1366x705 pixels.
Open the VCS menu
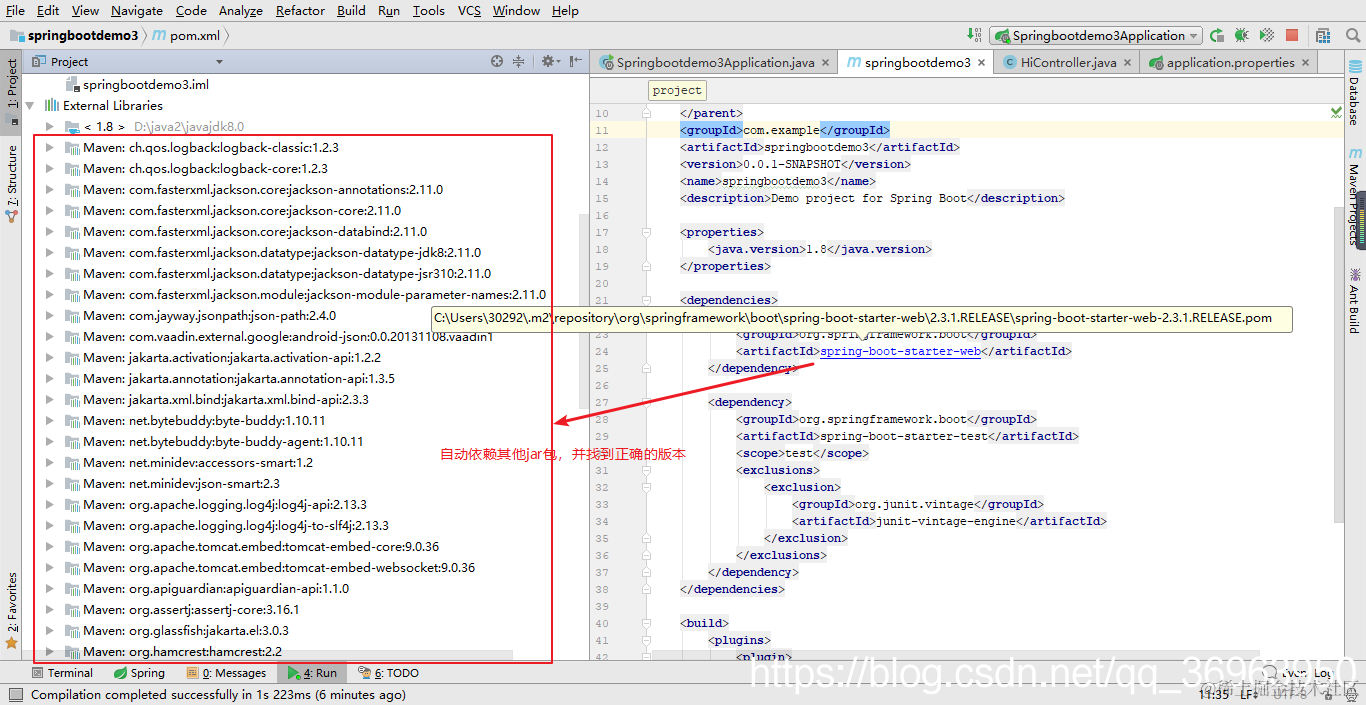(x=469, y=10)
